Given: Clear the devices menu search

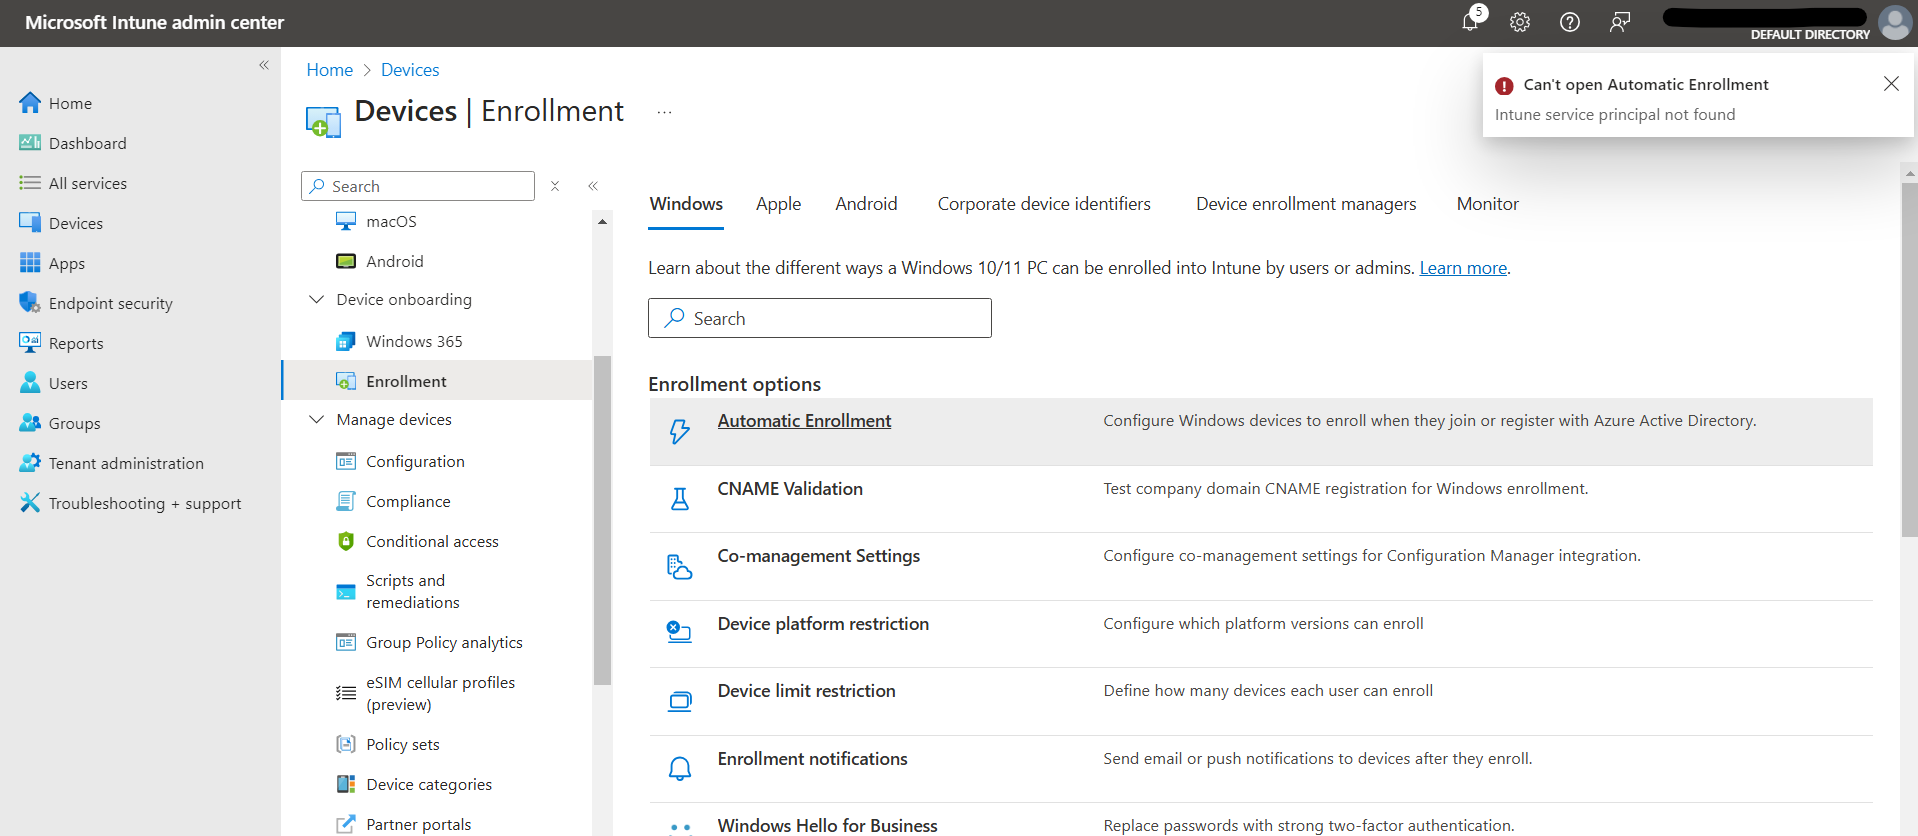Looking at the screenshot, I should pos(555,186).
